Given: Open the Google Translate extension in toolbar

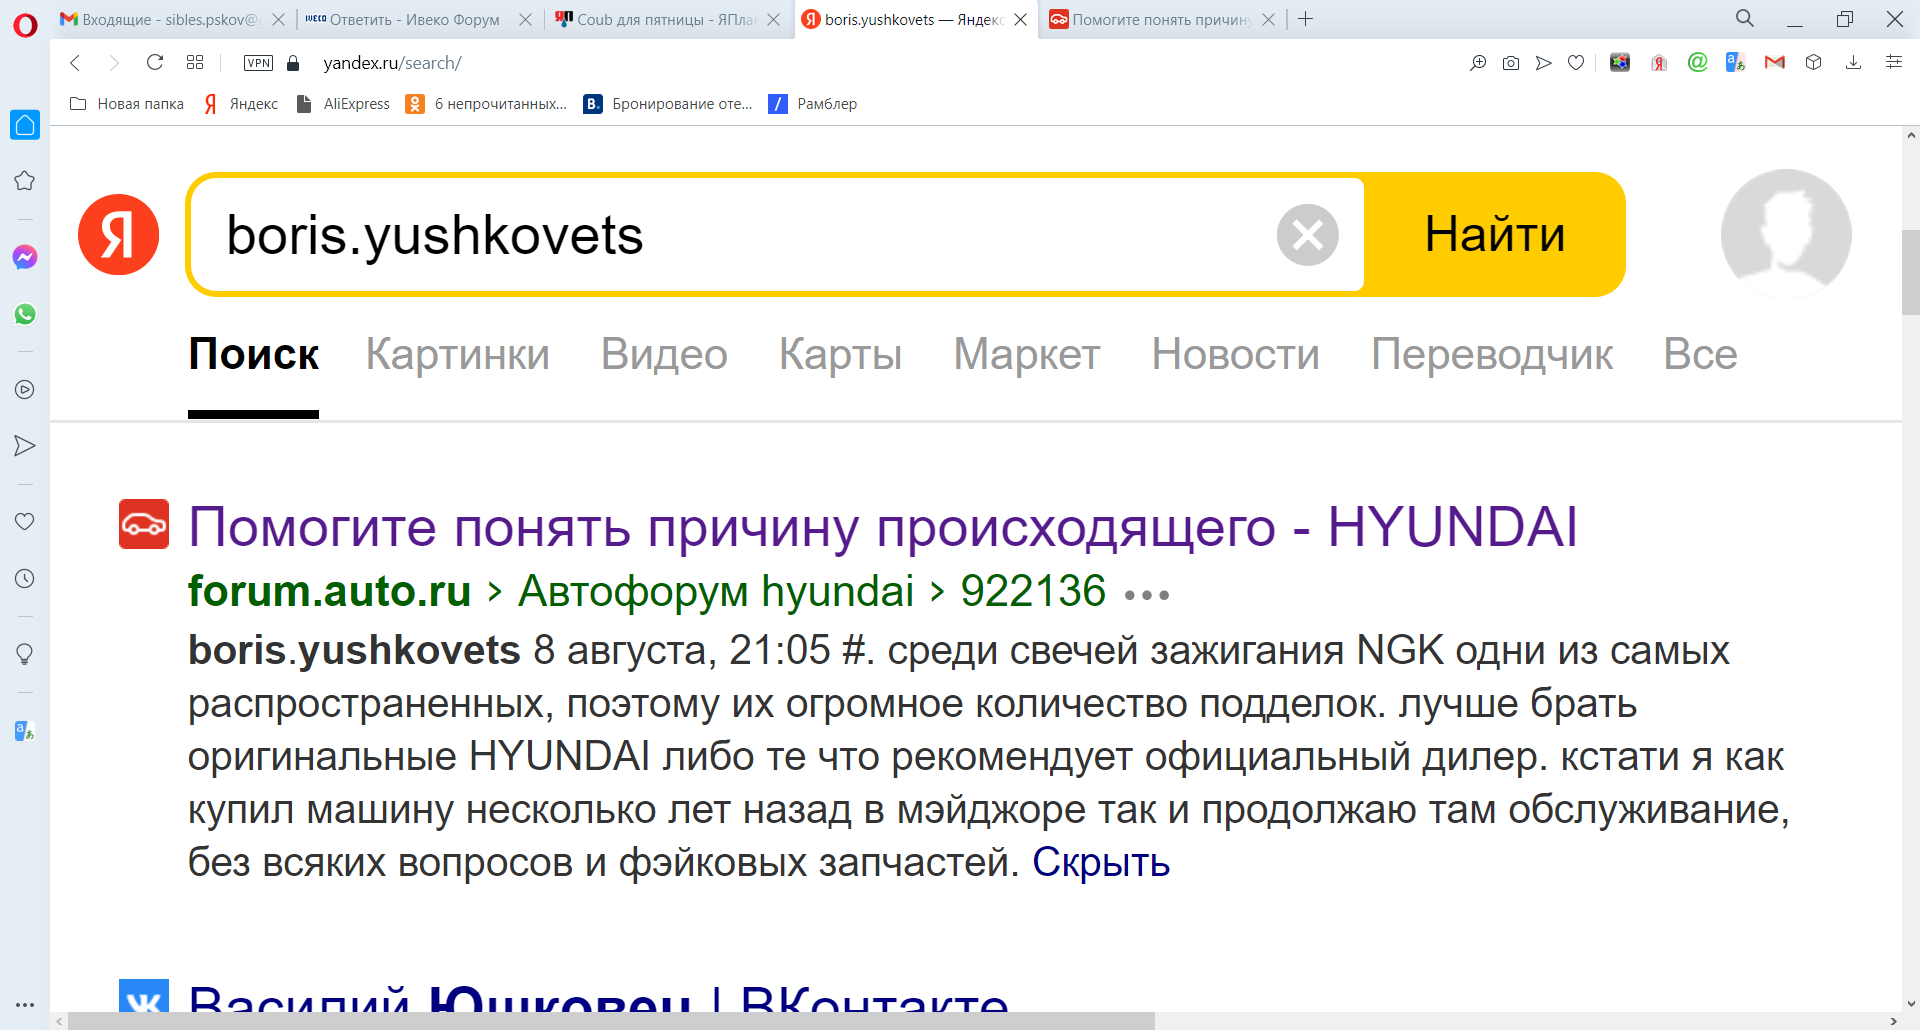Looking at the screenshot, I should (x=1736, y=62).
